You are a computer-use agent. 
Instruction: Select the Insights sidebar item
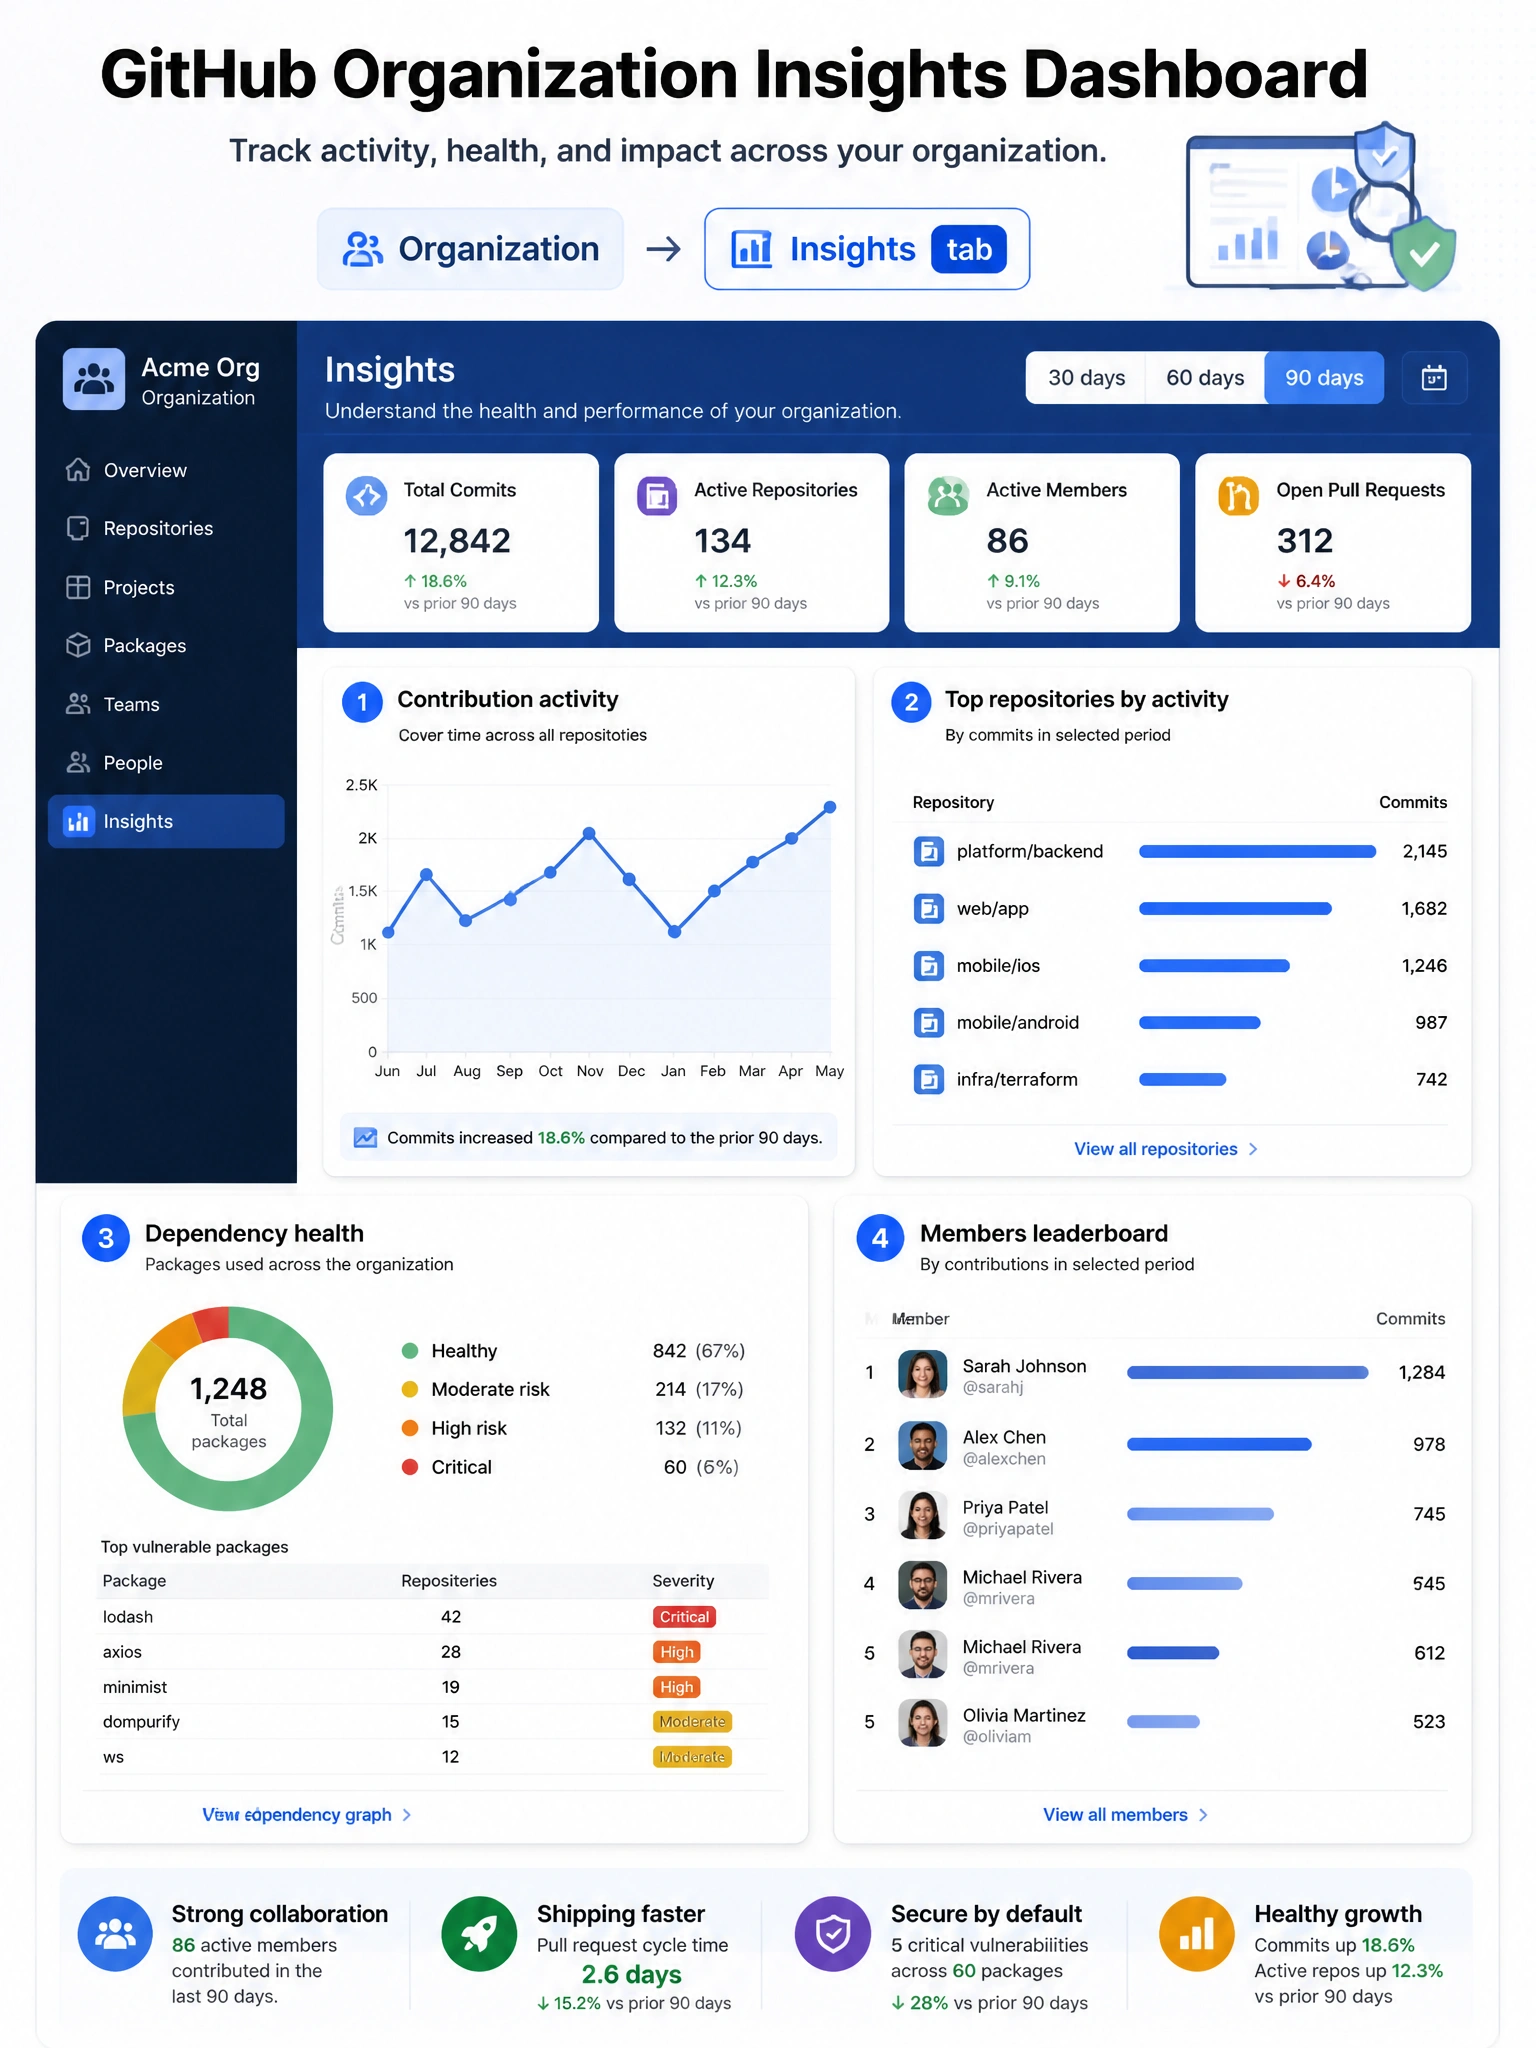point(166,821)
